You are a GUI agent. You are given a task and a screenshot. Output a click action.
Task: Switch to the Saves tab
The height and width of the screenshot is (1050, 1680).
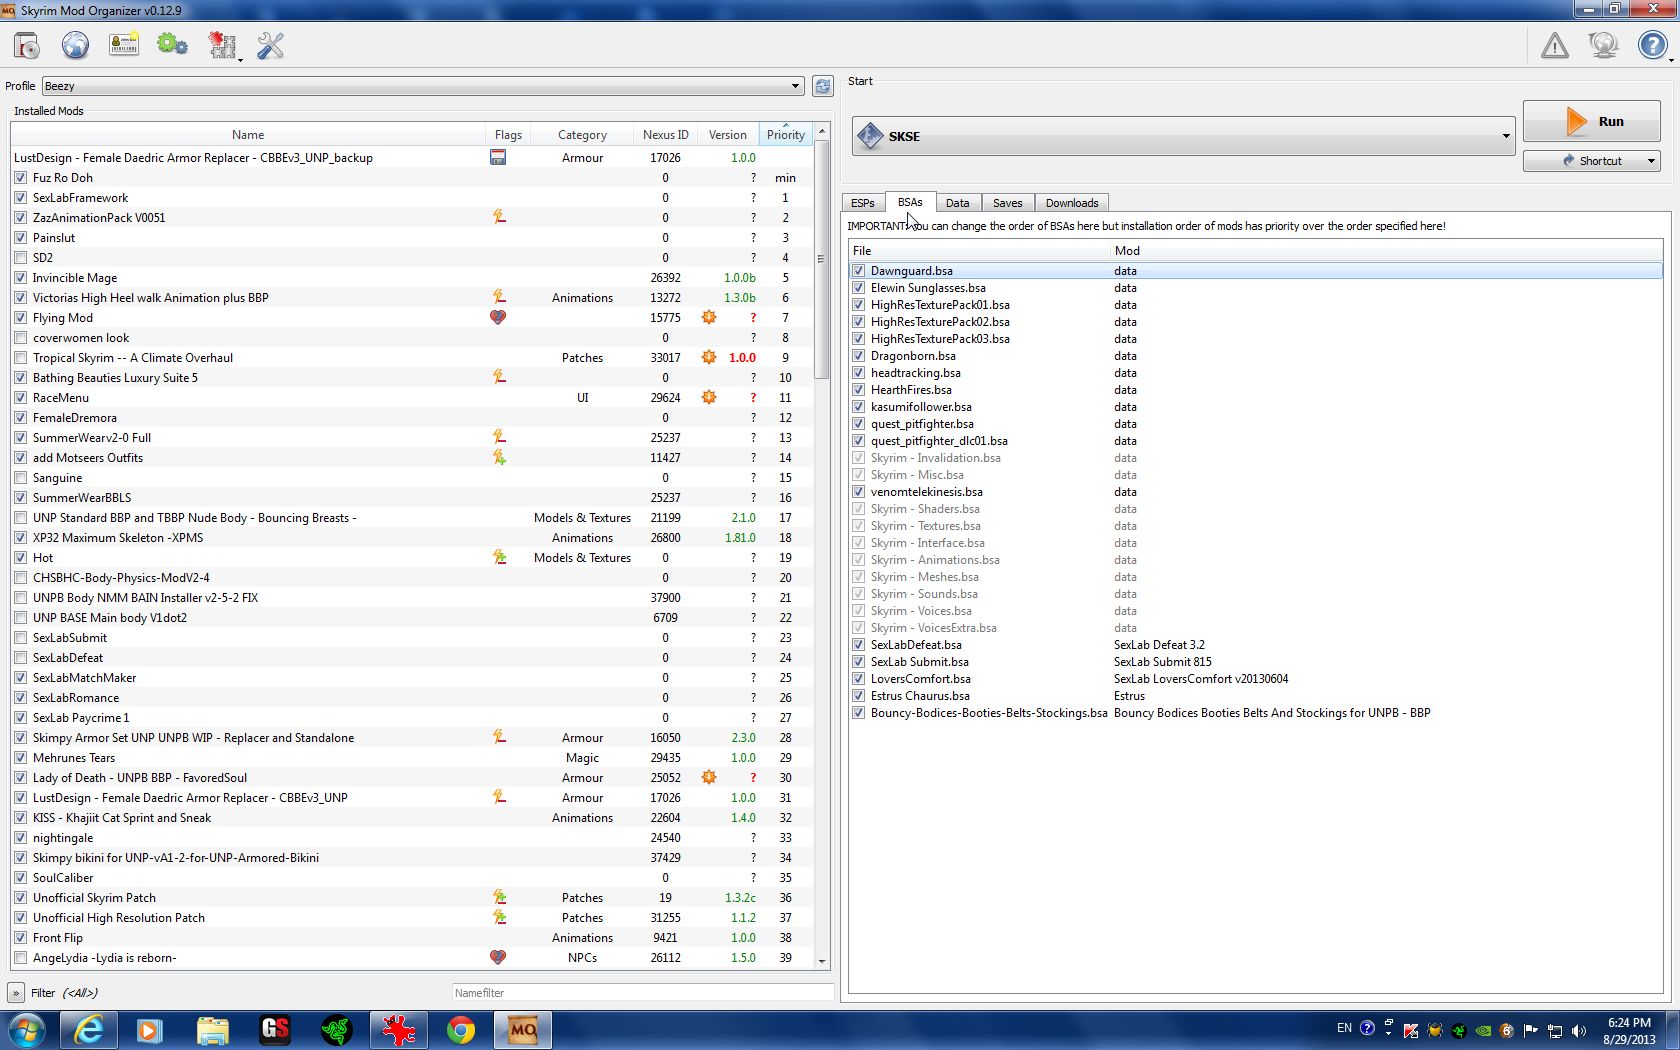click(x=1008, y=203)
